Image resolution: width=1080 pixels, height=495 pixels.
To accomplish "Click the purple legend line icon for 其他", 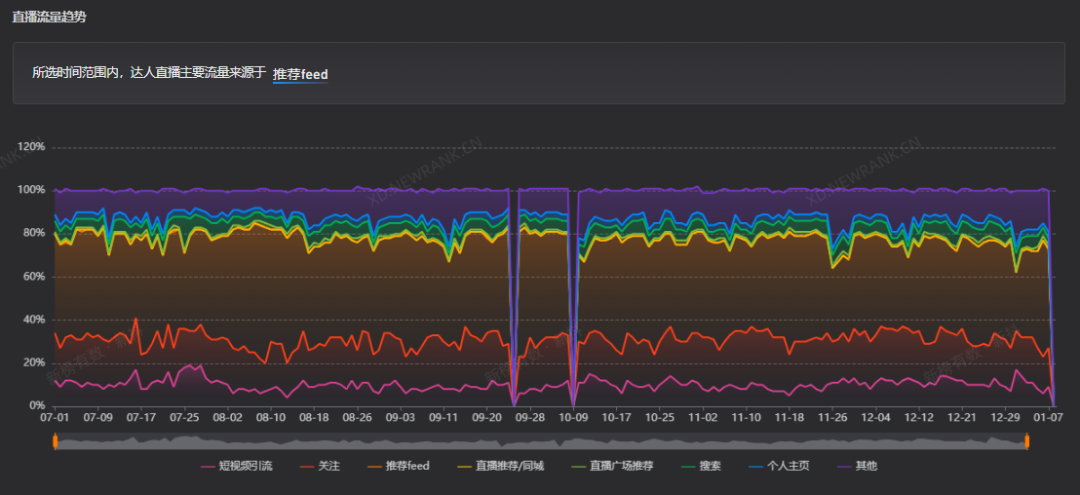I will tap(843, 467).
